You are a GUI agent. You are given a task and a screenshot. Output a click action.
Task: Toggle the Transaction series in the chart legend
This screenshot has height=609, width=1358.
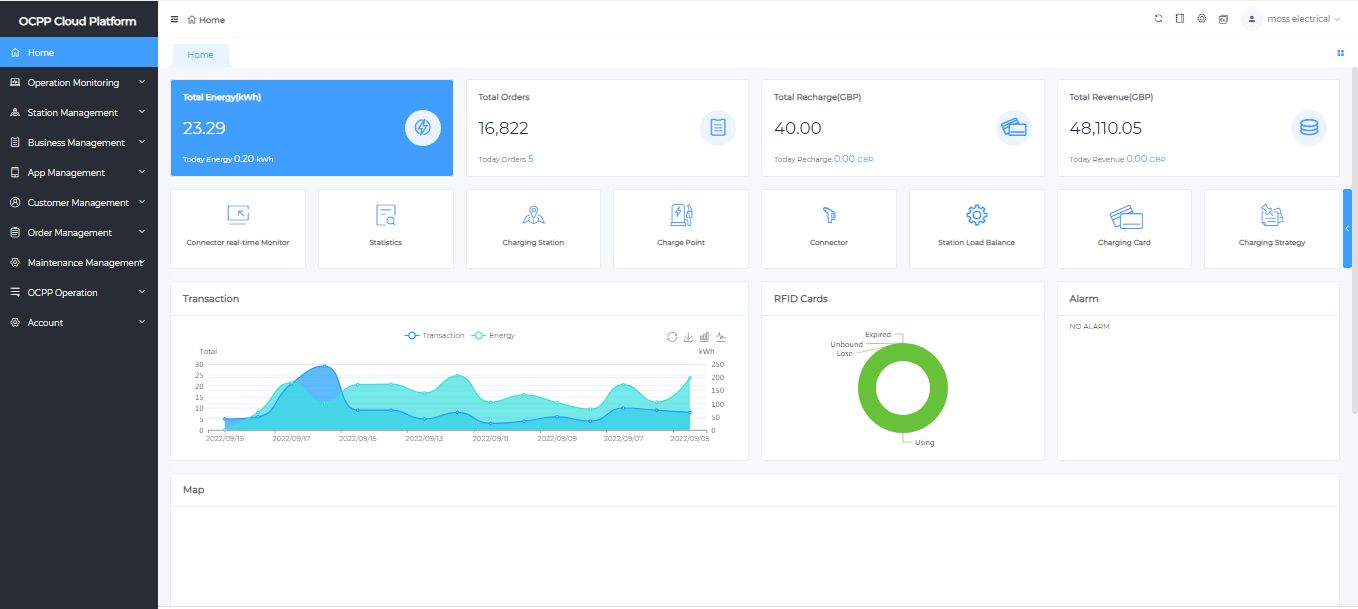tap(434, 335)
